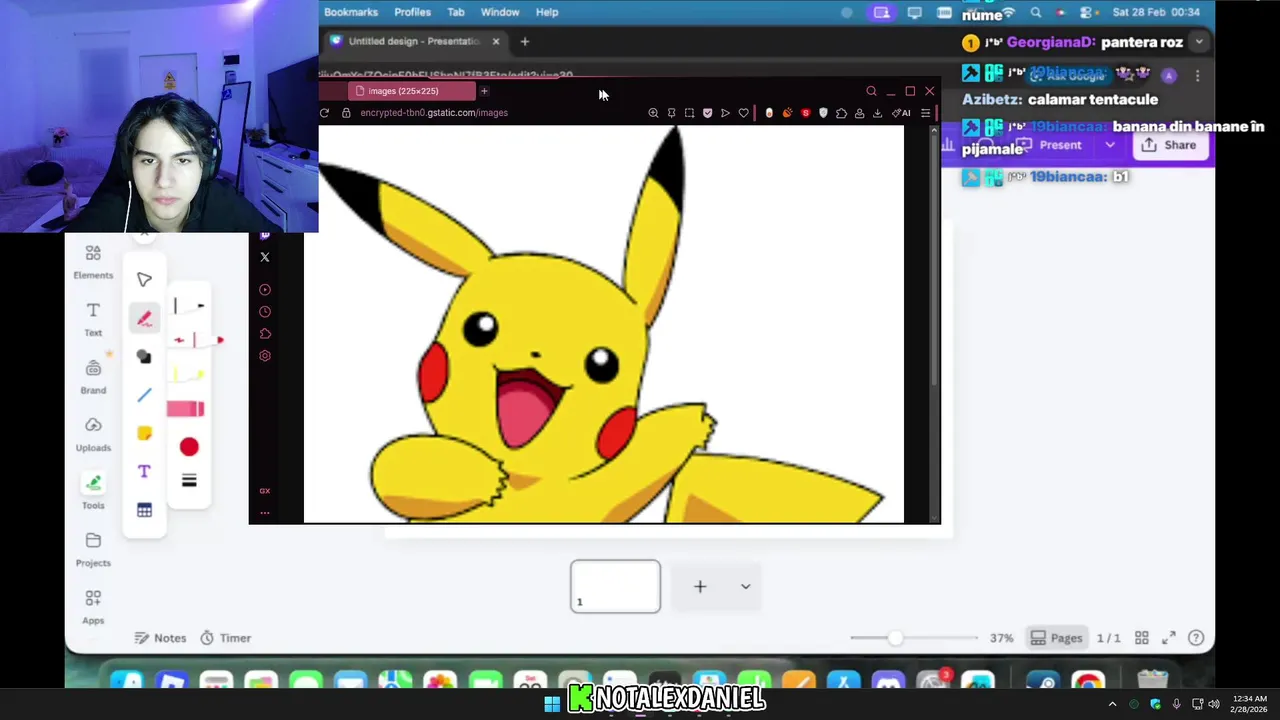Click the Share button in Canva

pos(1169,145)
